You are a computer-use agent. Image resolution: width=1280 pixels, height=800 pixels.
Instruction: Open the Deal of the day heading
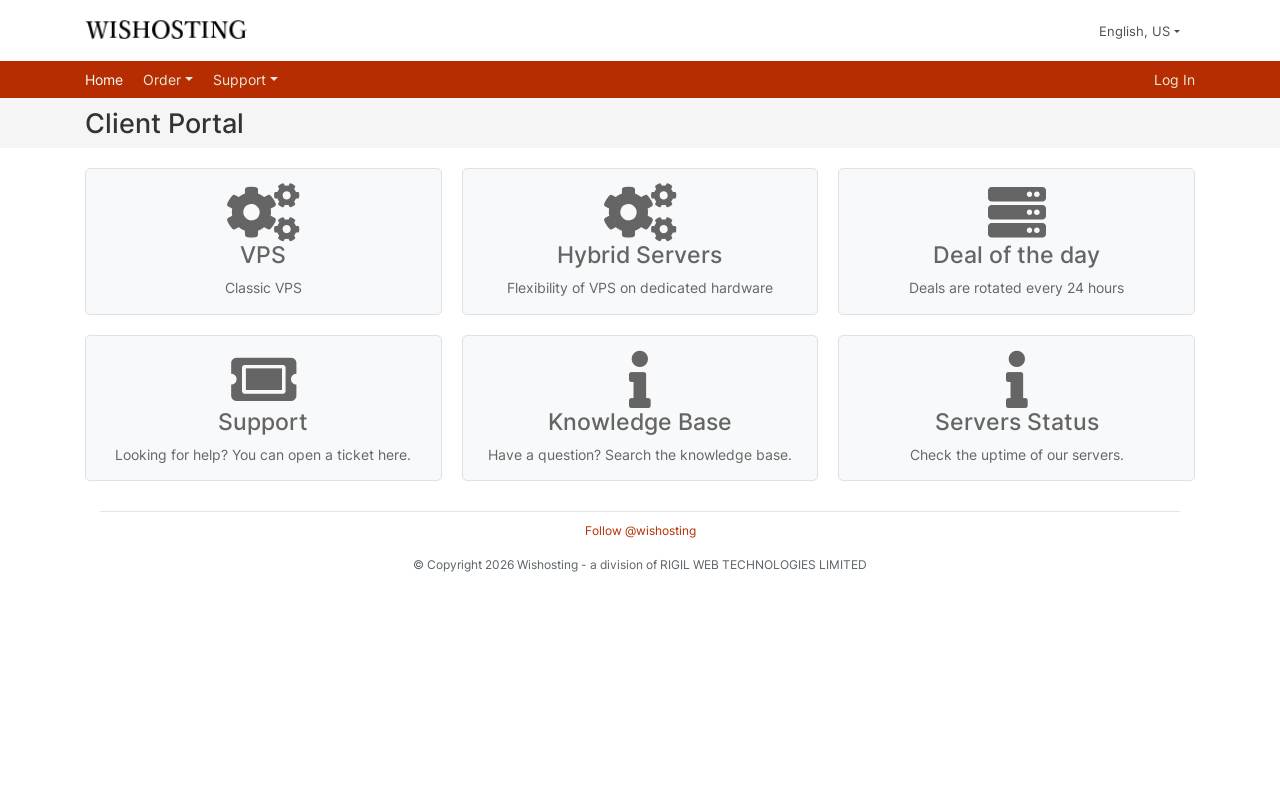[1016, 255]
